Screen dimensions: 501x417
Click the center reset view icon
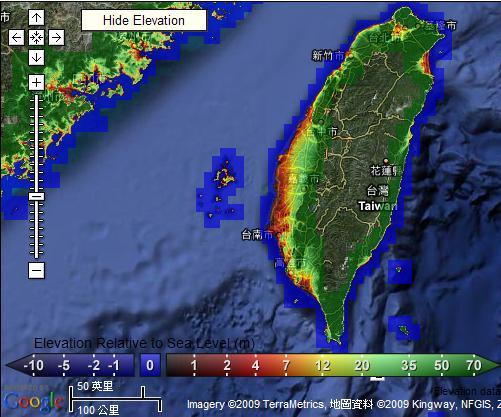tap(36, 37)
